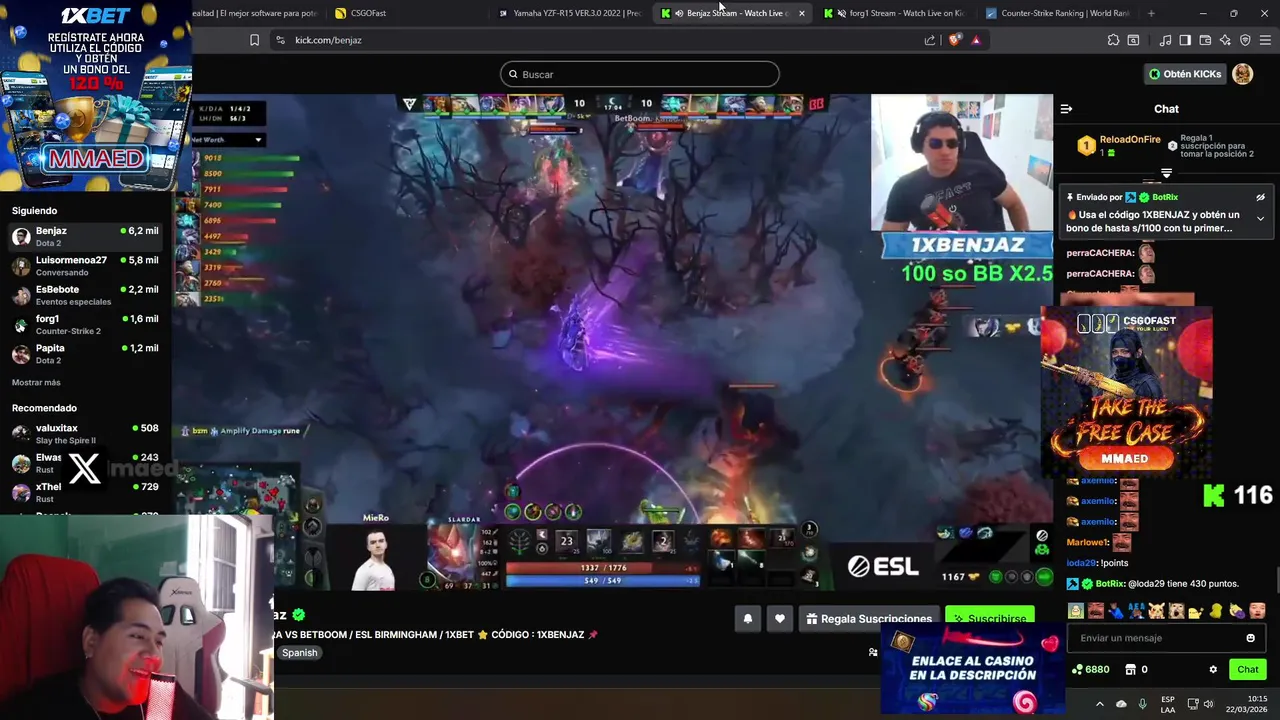The image size is (1280, 720).
Task: Open the Brave Wallet icon
Action: [x=1205, y=40]
